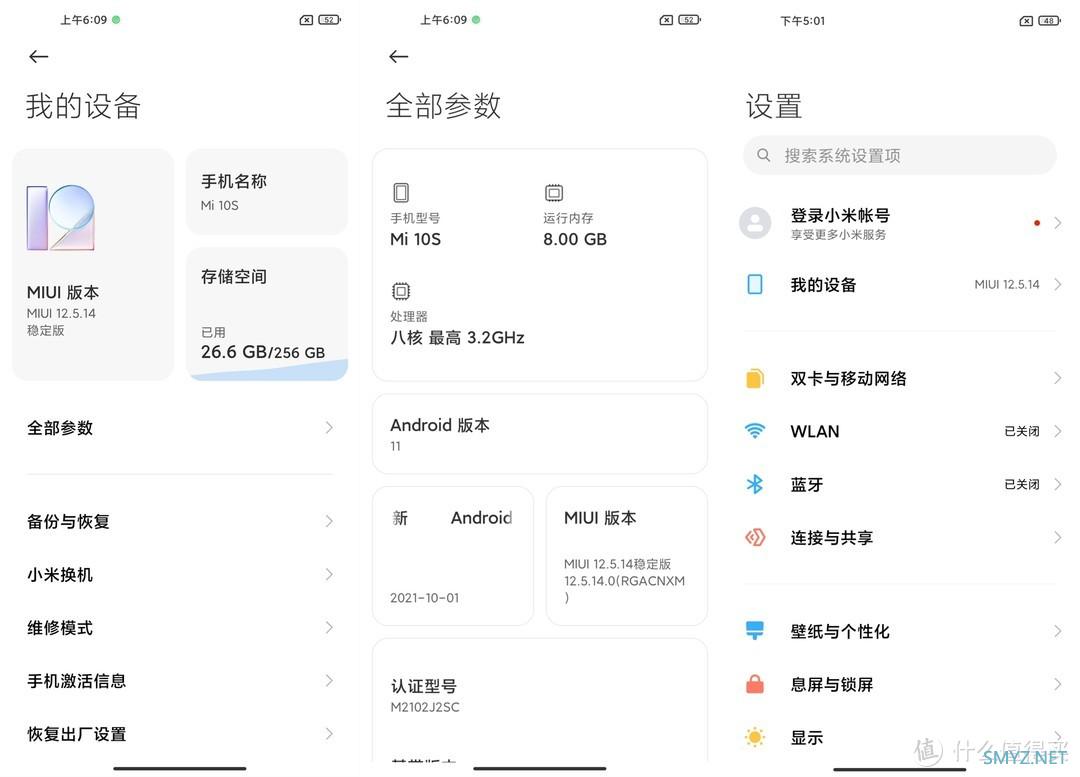Tap the search magnifier icon in settings
Screen dimensions: 1080x777
pos(763,155)
